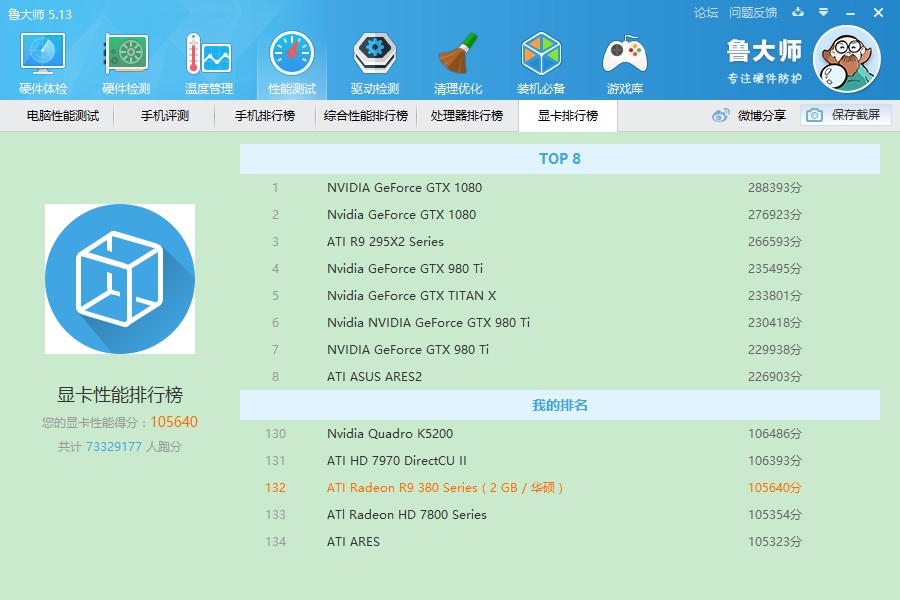Screen dimensions: 900x600
Task: Share via 微博分享 button
Action: click(x=749, y=115)
